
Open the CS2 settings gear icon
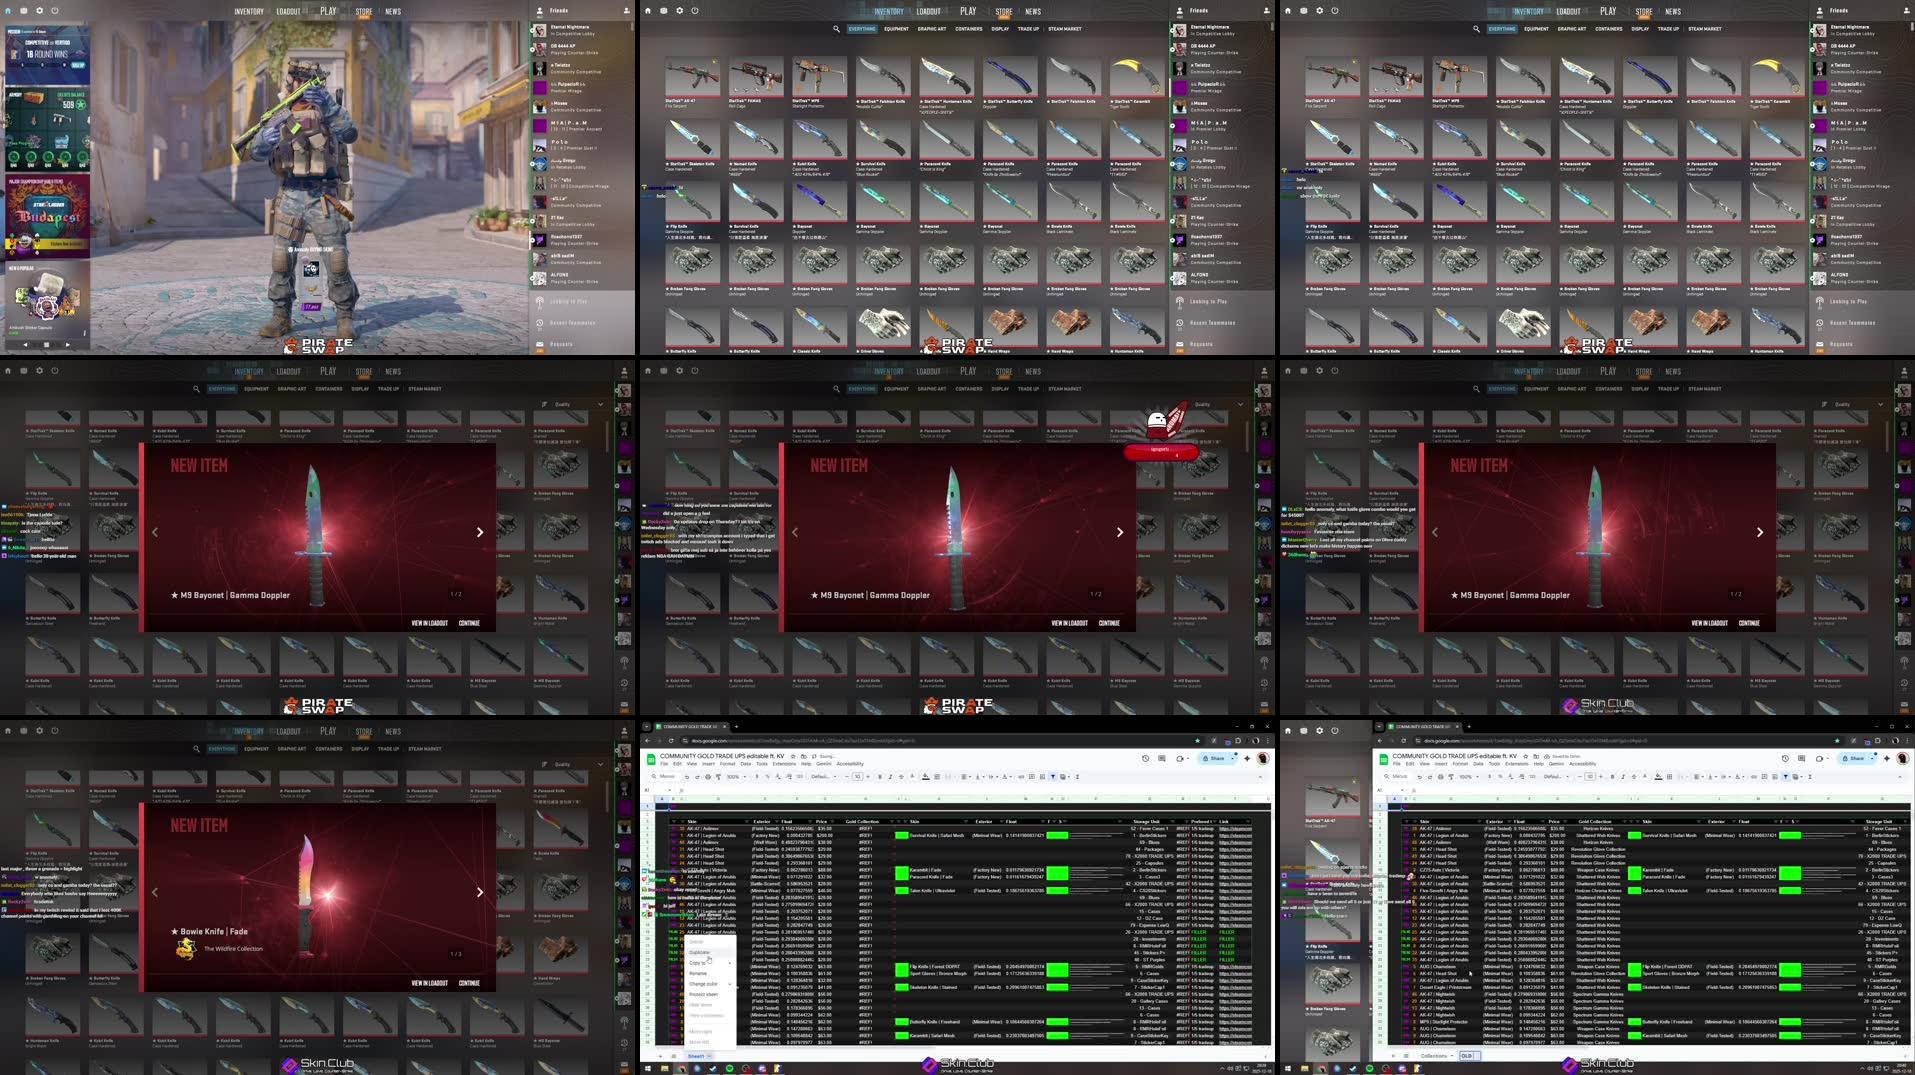[680, 11]
